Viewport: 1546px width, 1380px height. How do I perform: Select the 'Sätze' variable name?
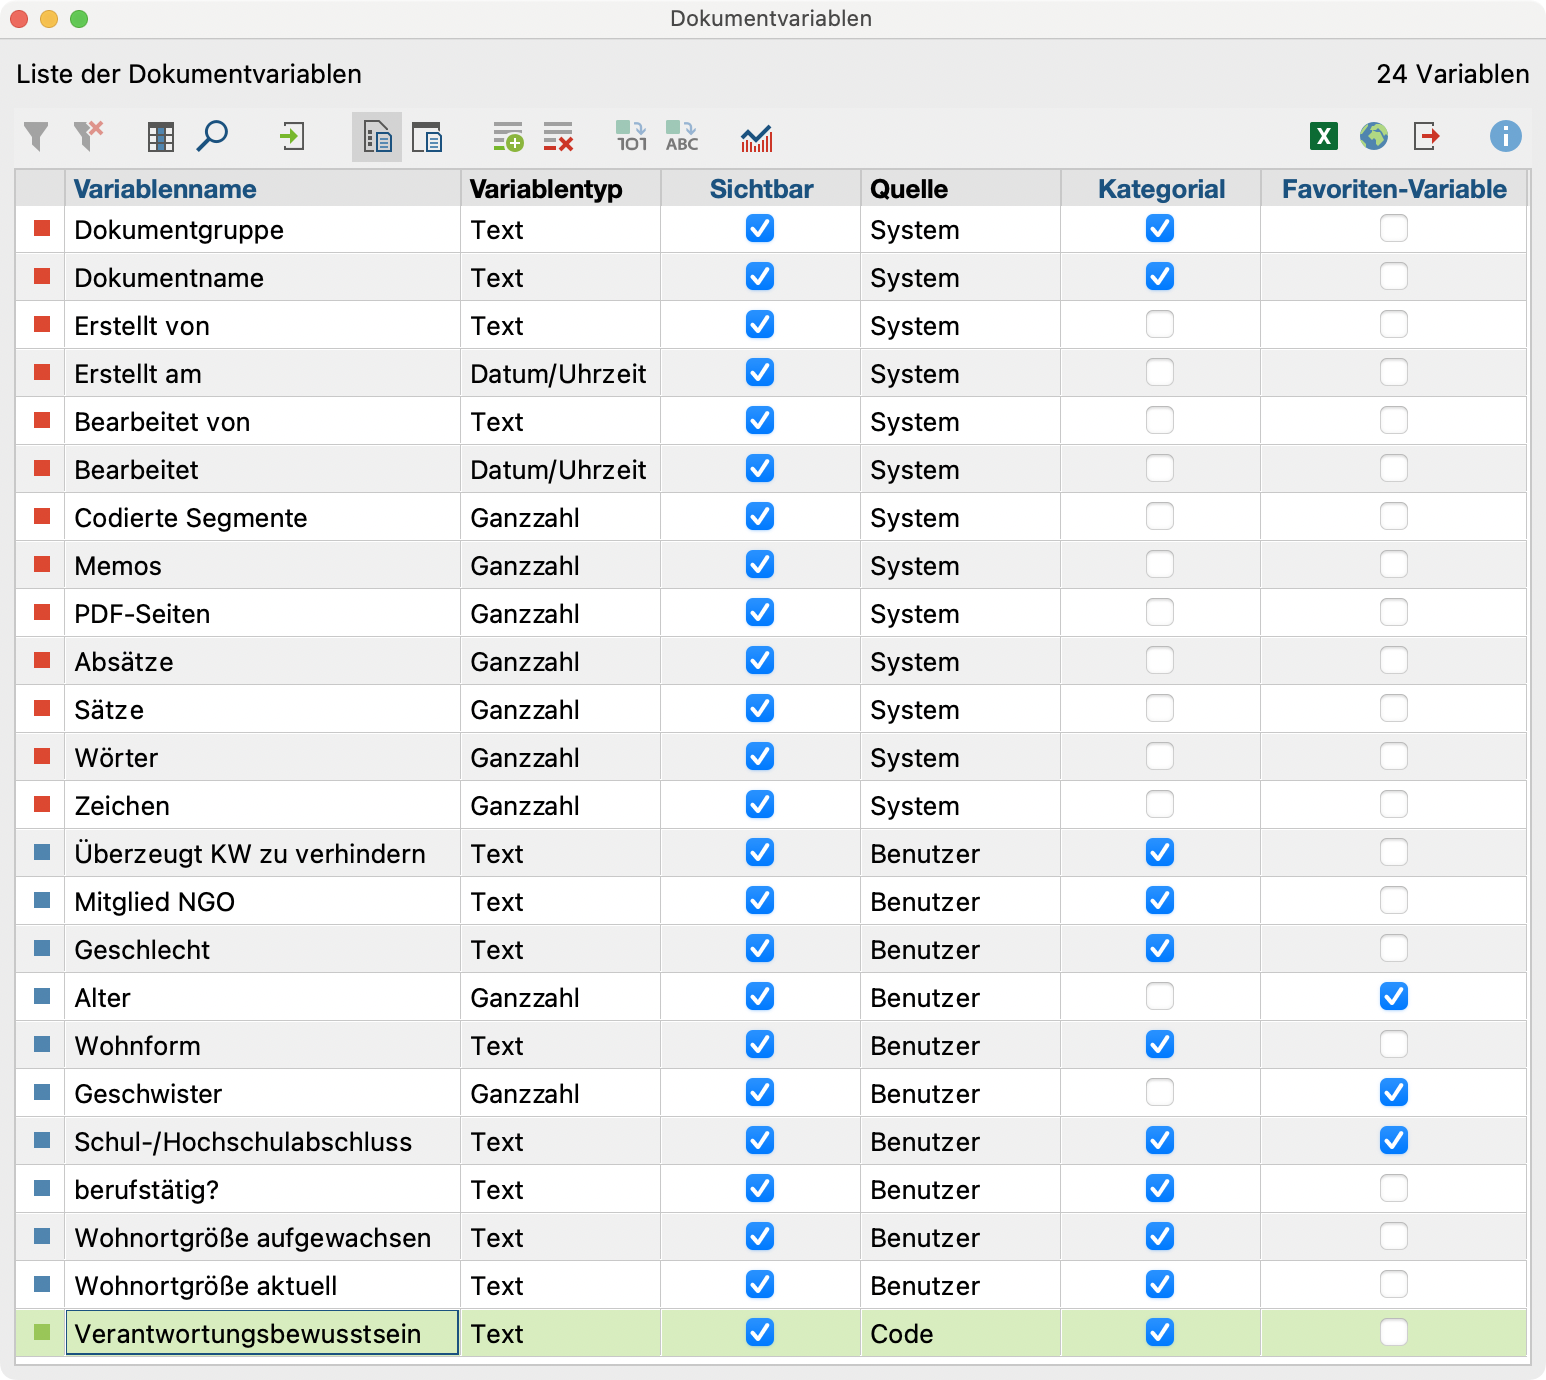[x=109, y=710]
